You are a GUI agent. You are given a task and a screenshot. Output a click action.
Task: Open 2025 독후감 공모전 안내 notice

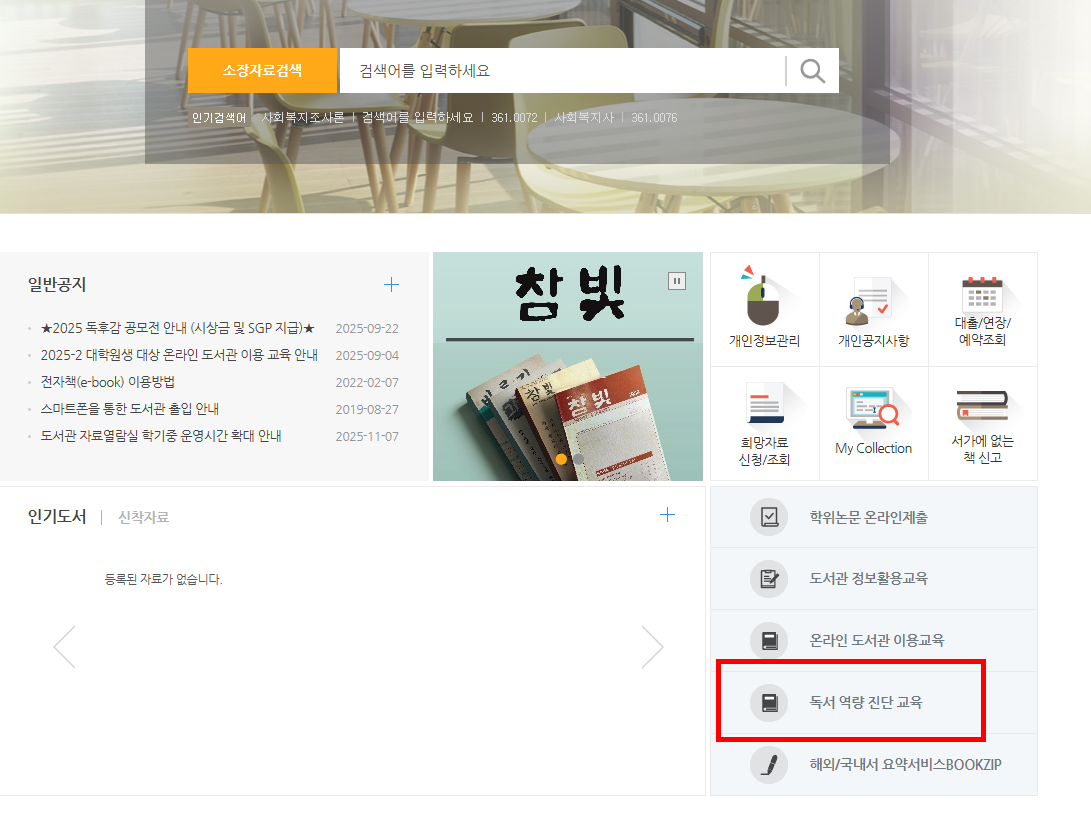tap(177, 328)
